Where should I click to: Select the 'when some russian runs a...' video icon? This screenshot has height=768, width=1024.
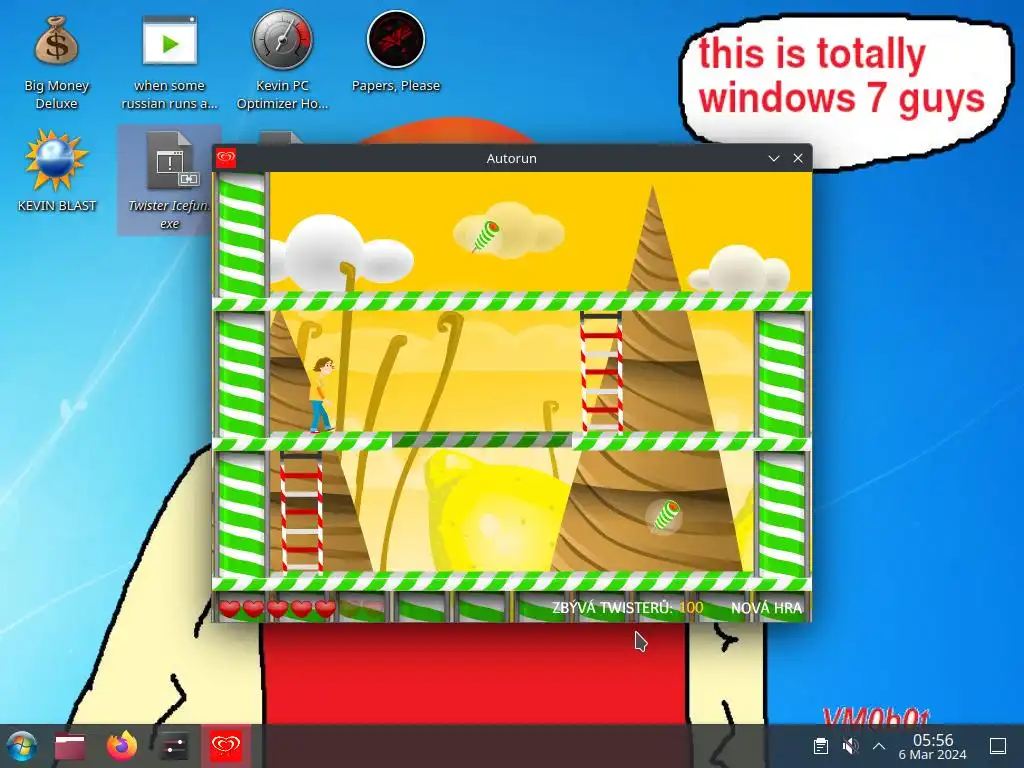click(170, 62)
